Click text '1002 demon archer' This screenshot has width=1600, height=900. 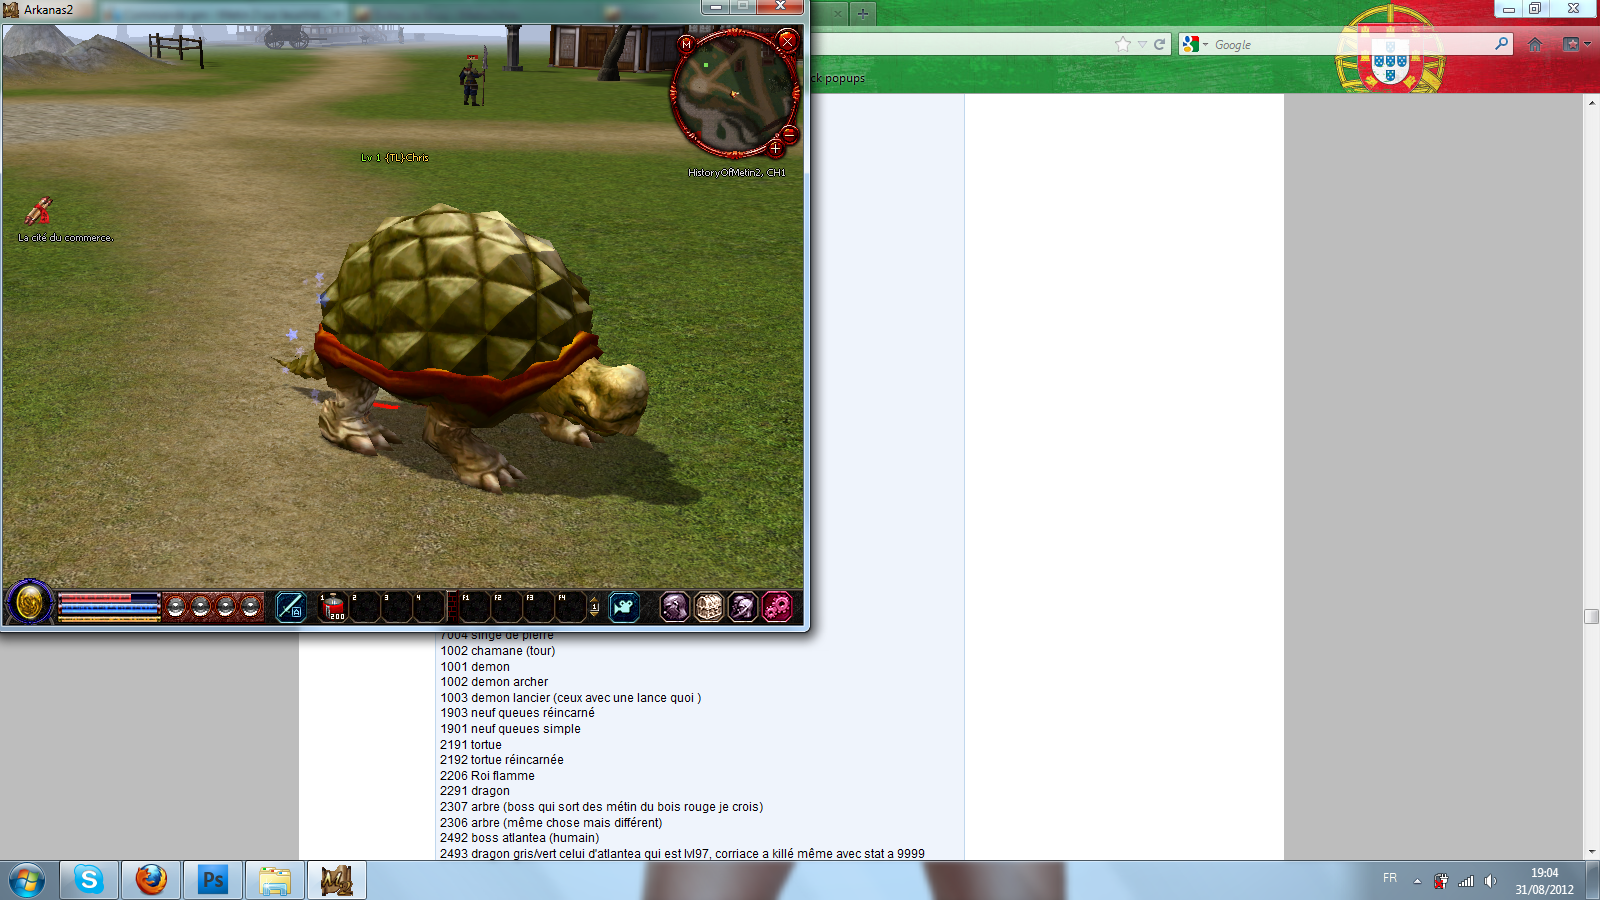tap(494, 682)
